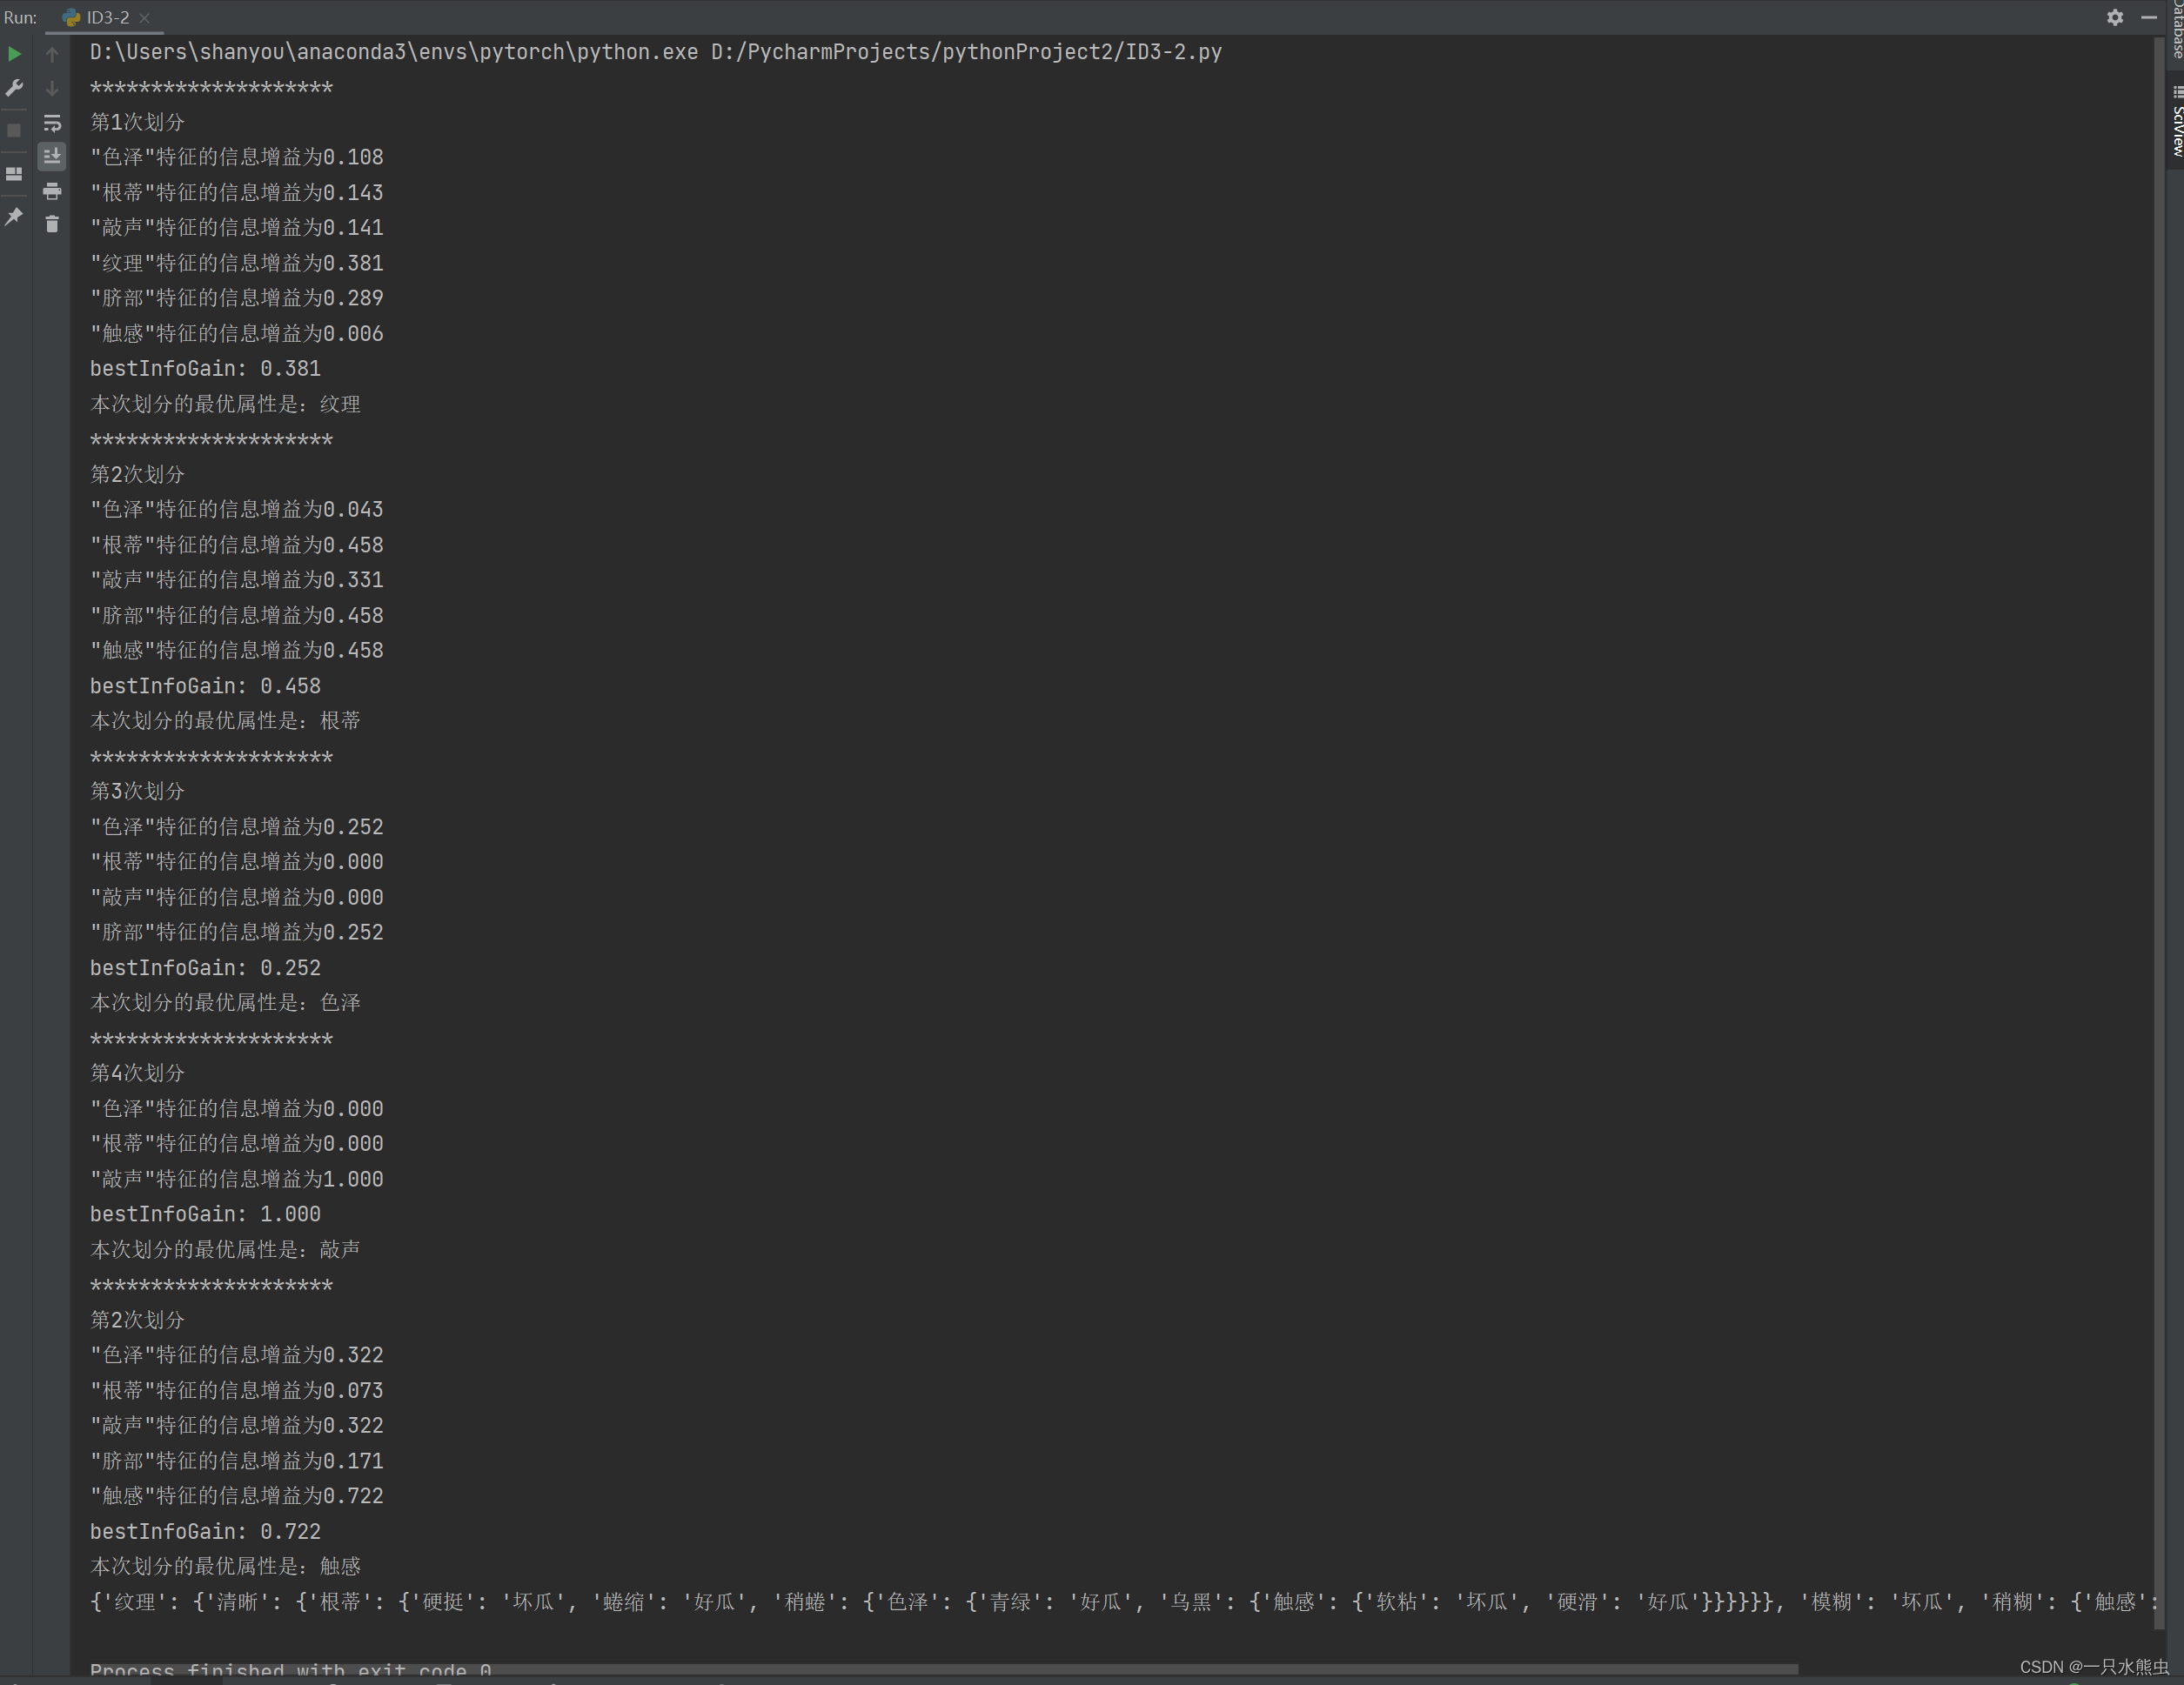This screenshot has width=2184, height=1685.
Task: Click the python.exe command path line
Action: coord(656,52)
